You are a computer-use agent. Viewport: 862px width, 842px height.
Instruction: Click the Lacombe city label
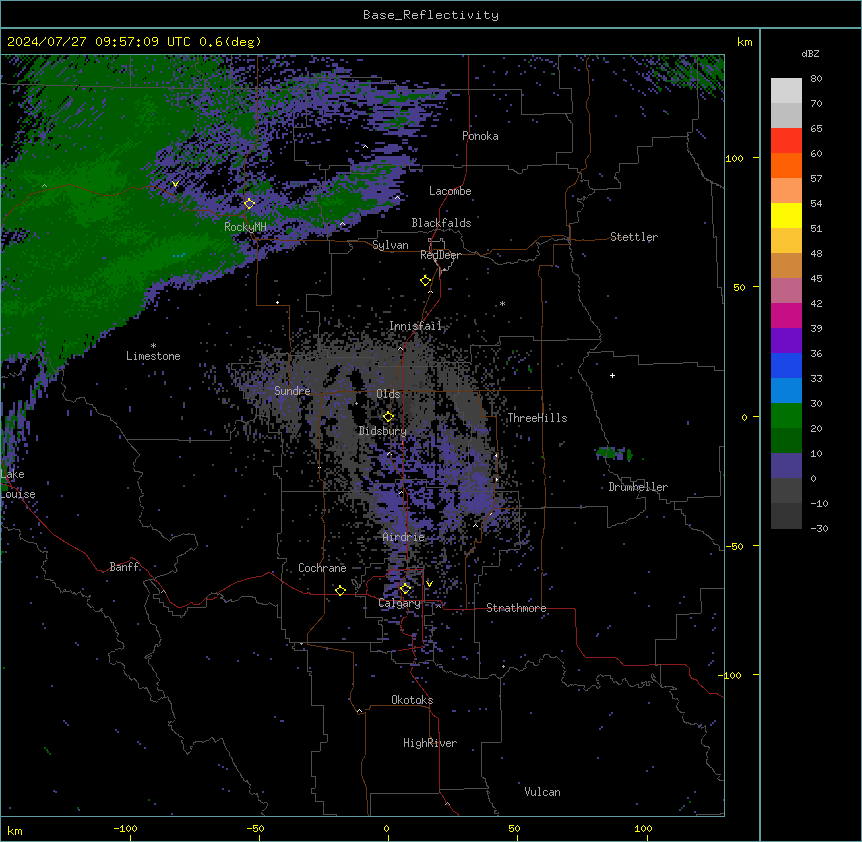click(450, 191)
